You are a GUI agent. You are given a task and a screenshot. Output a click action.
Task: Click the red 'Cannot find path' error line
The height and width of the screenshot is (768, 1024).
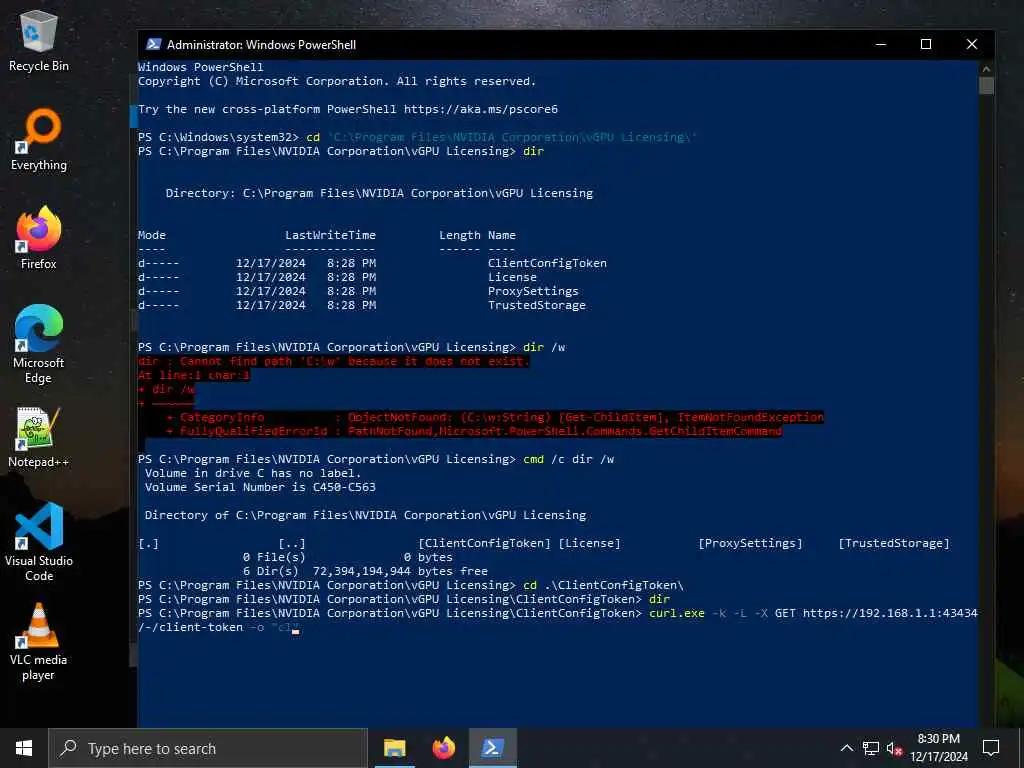(x=334, y=361)
